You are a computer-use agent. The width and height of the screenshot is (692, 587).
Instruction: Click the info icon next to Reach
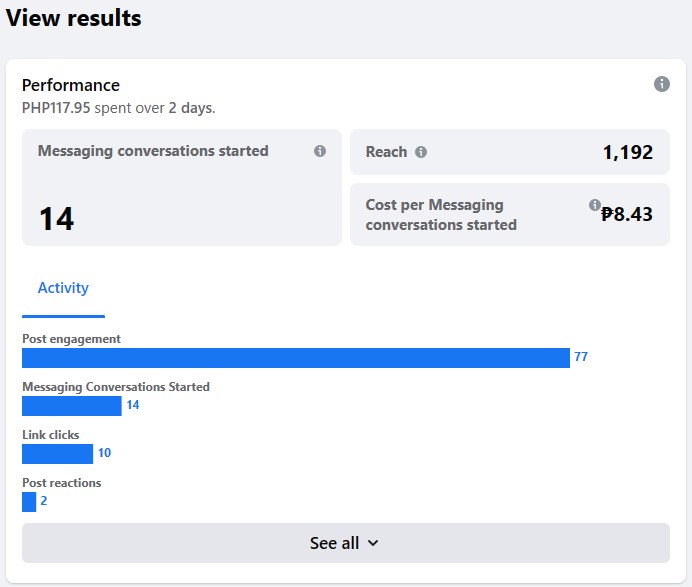tap(421, 152)
